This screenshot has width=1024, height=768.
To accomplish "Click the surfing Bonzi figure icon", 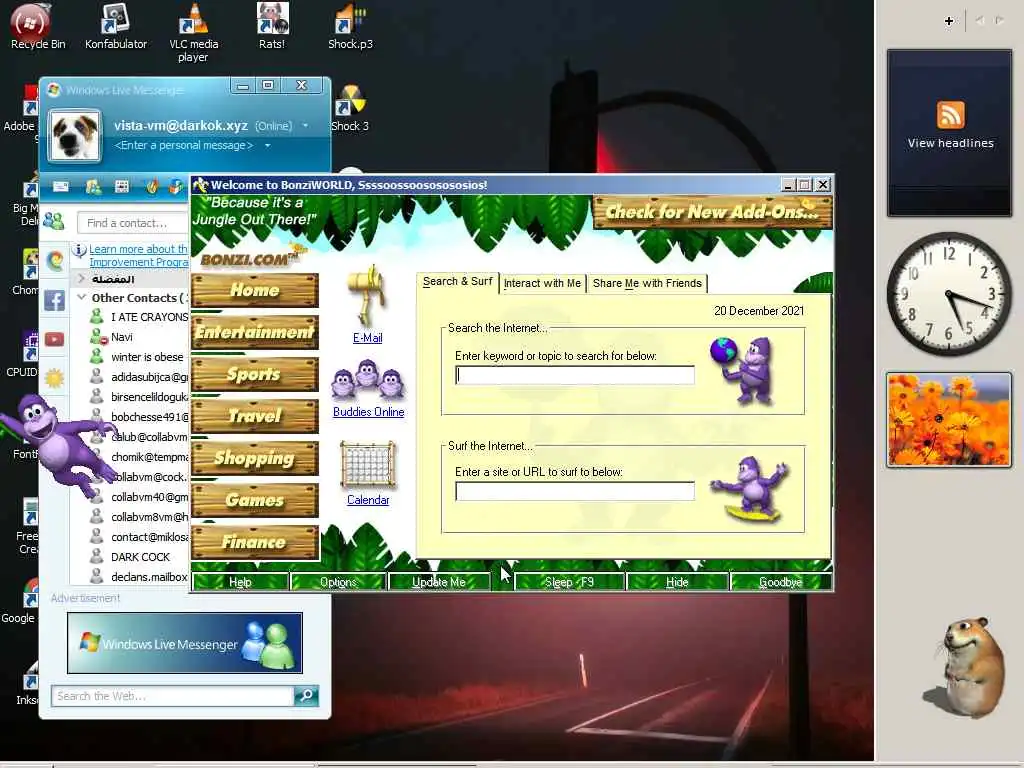I will pos(750,489).
